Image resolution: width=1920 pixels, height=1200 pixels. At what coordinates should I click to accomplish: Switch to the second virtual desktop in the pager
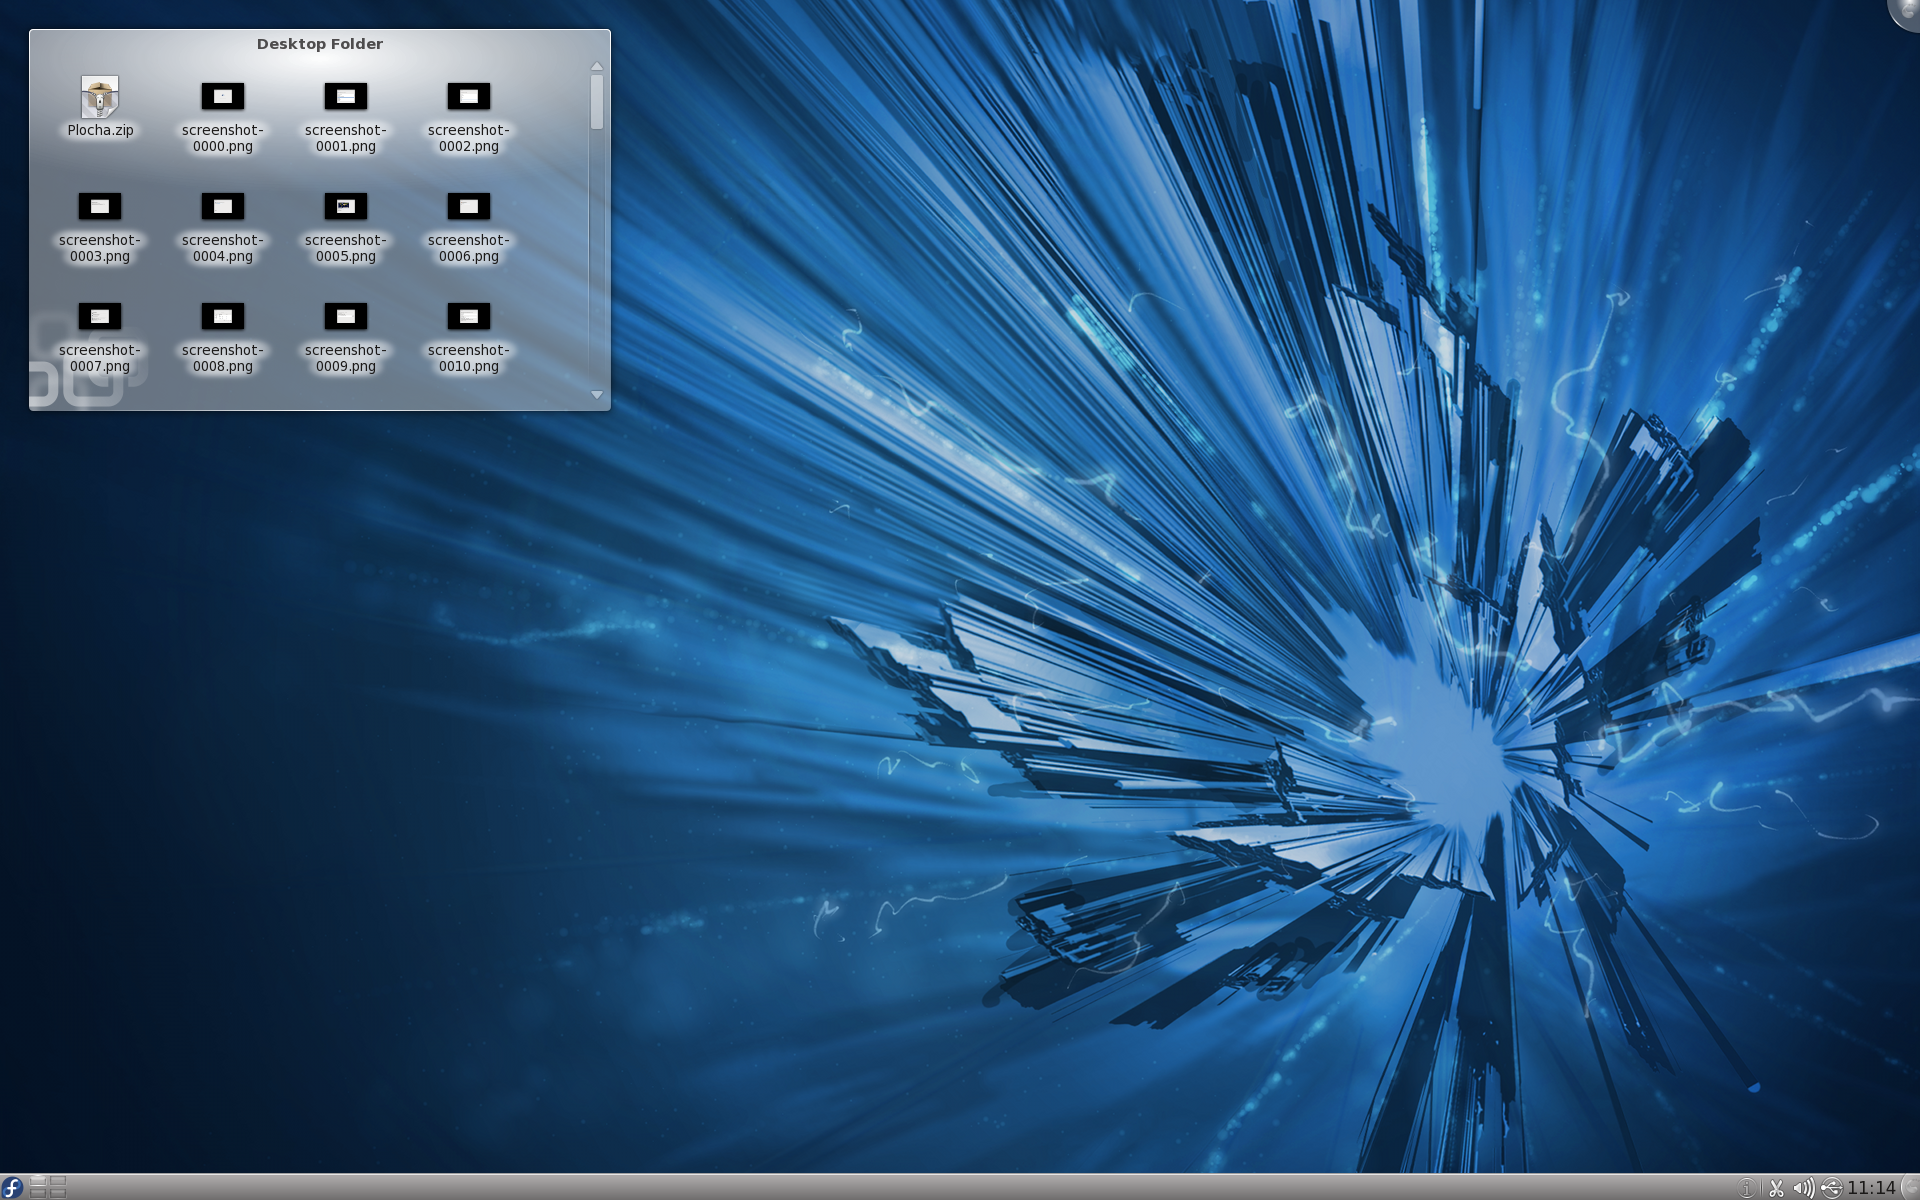[58, 1181]
